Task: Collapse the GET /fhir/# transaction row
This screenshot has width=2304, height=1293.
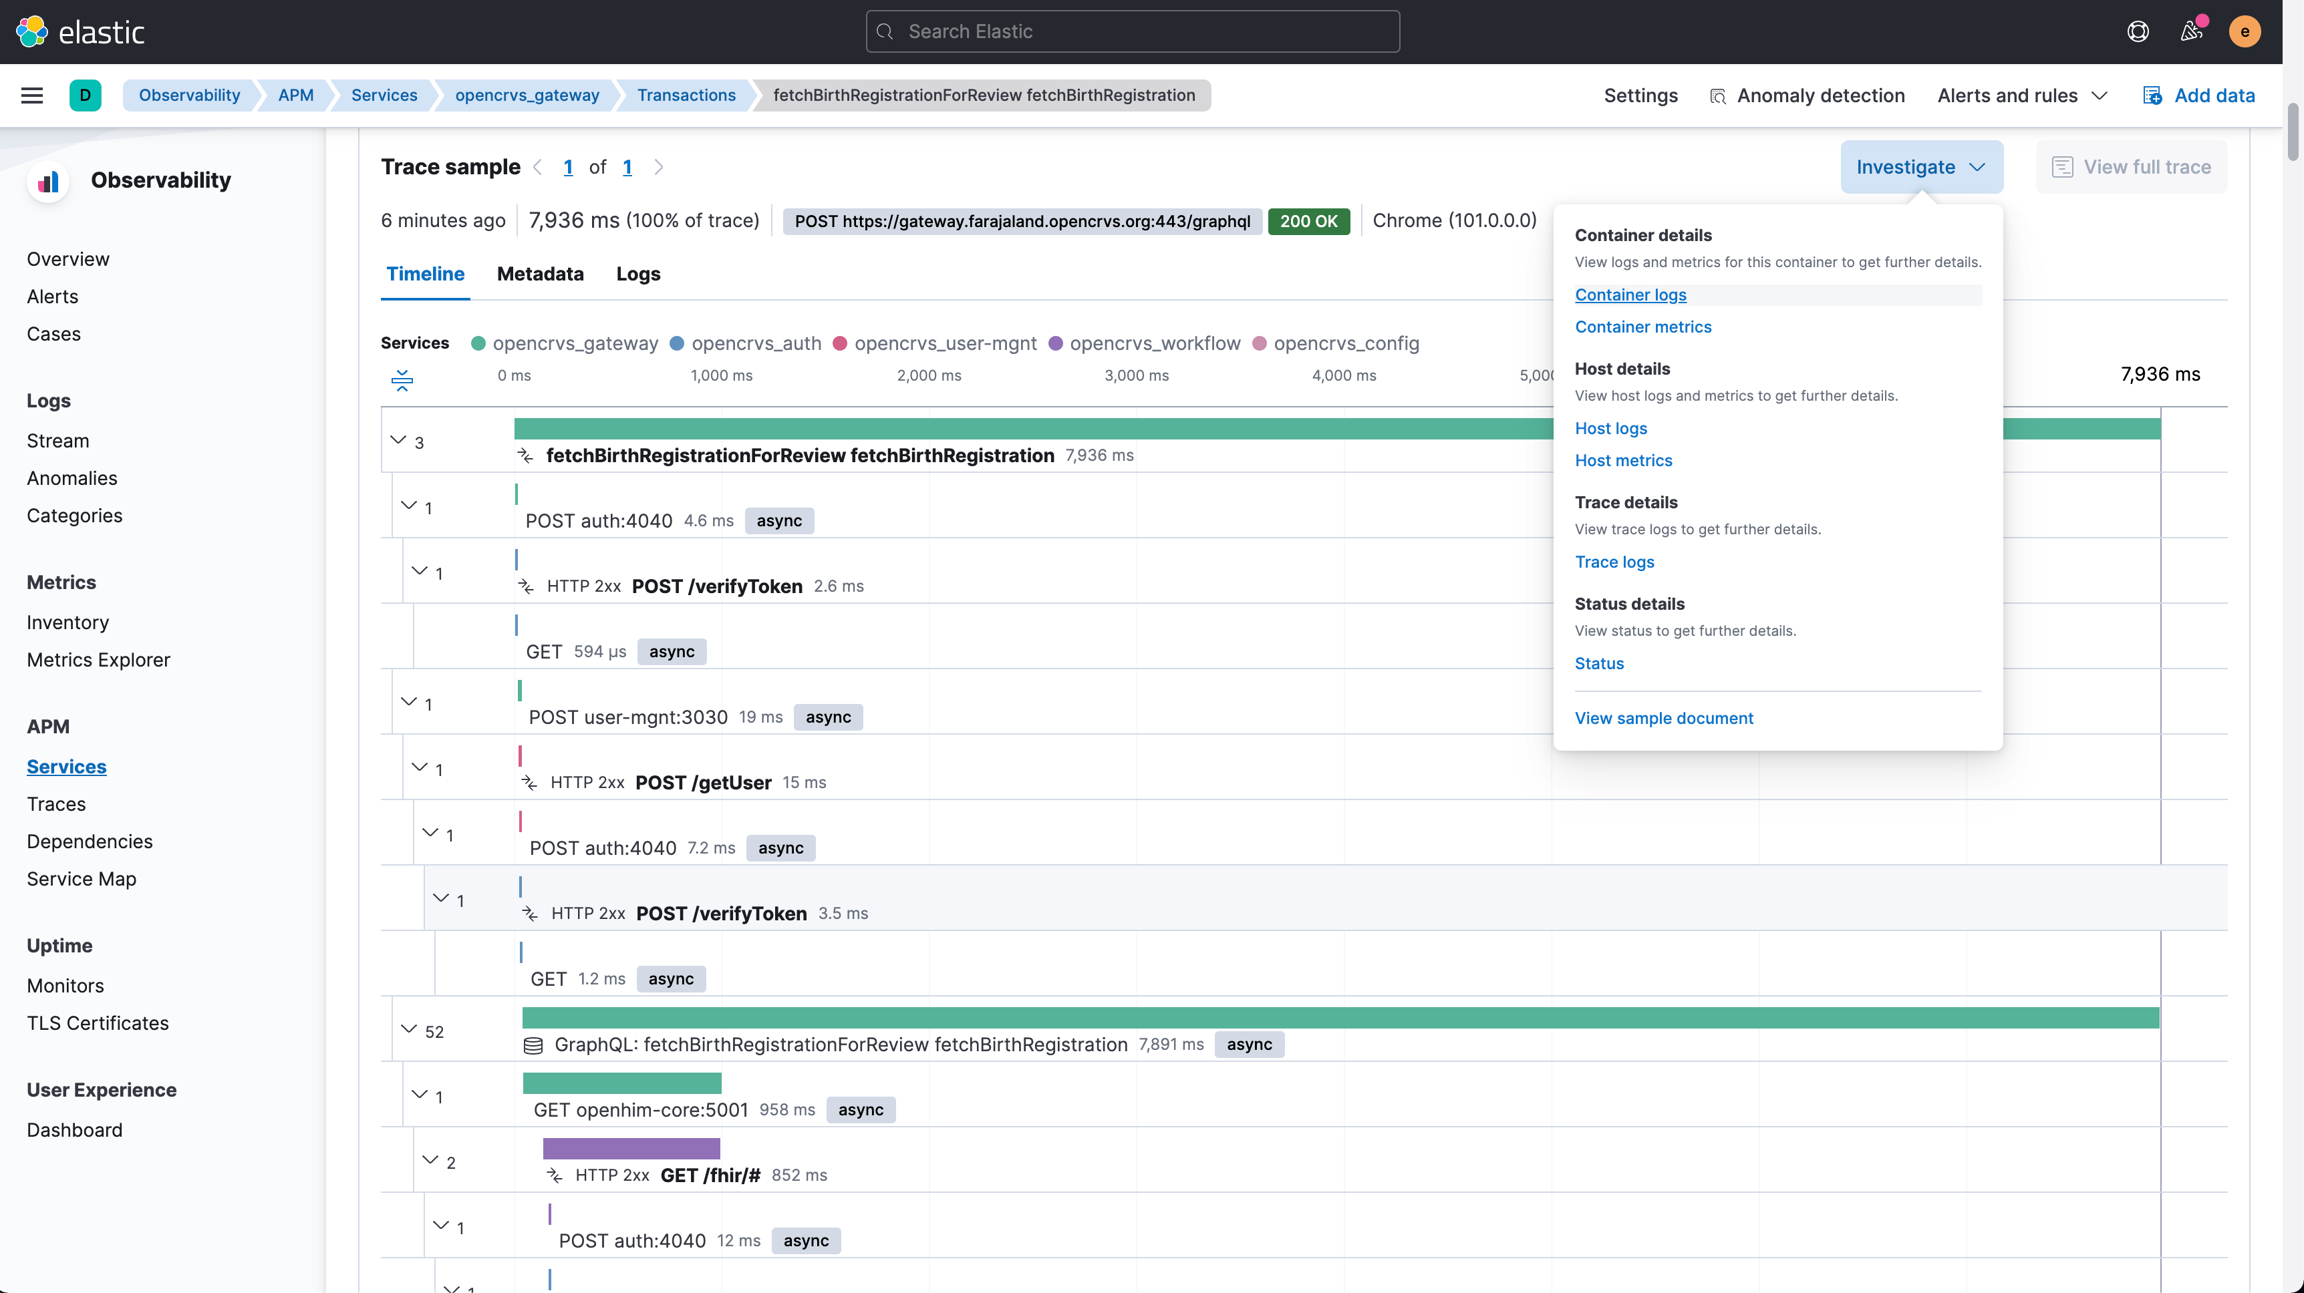Action: 430,1160
